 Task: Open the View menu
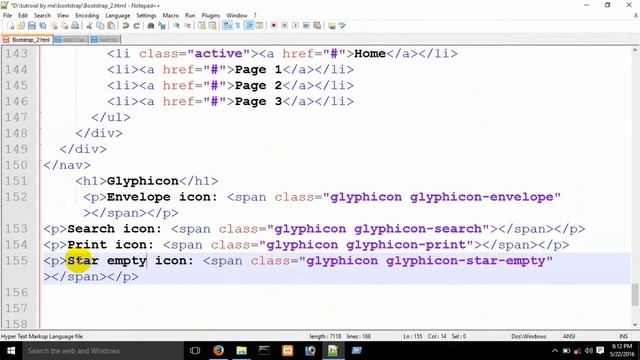click(x=63, y=16)
